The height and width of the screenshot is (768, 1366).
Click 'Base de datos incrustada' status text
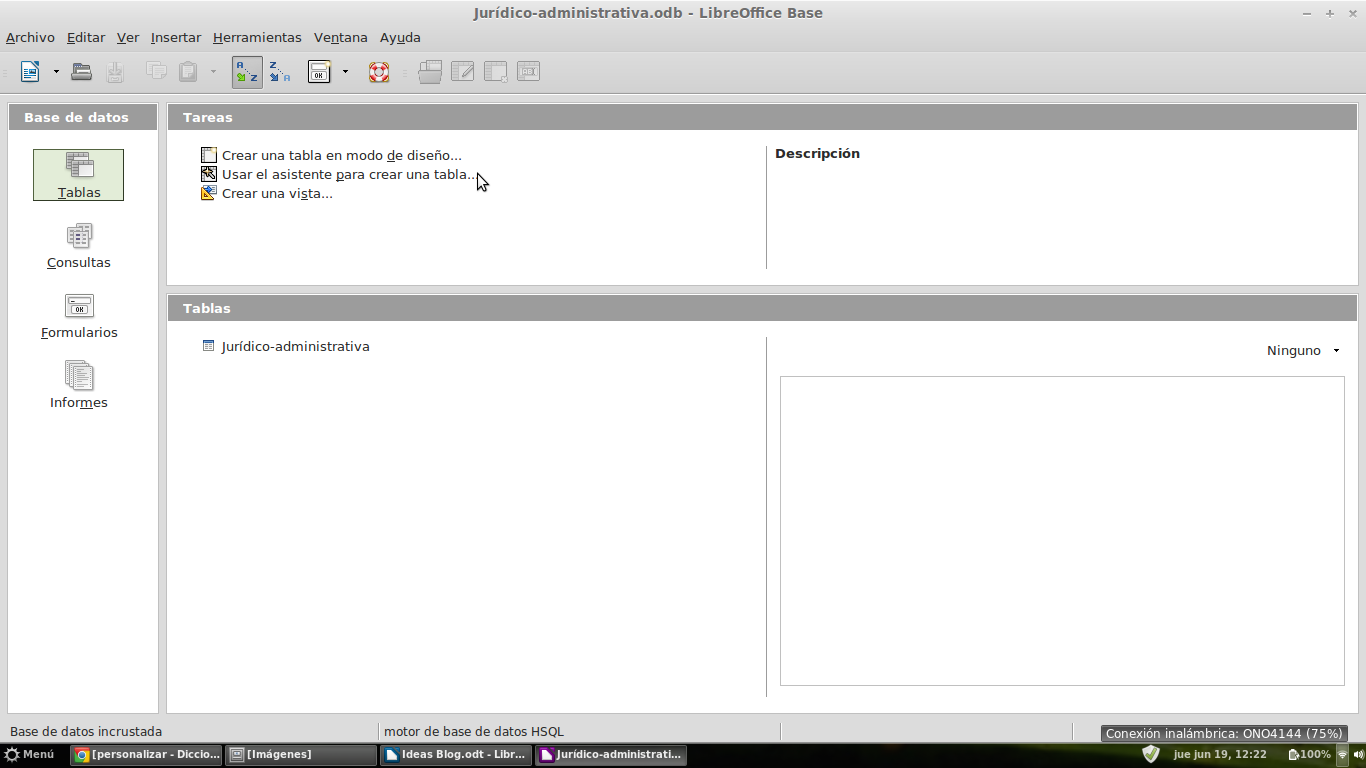[x=86, y=732]
